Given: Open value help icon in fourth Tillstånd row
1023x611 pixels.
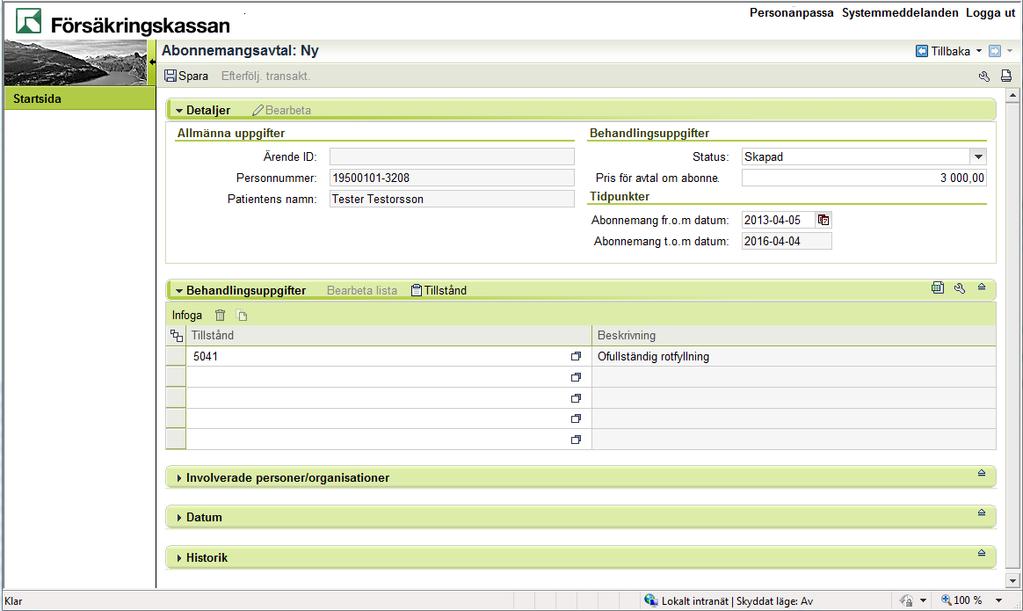Looking at the screenshot, I should [575, 419].
